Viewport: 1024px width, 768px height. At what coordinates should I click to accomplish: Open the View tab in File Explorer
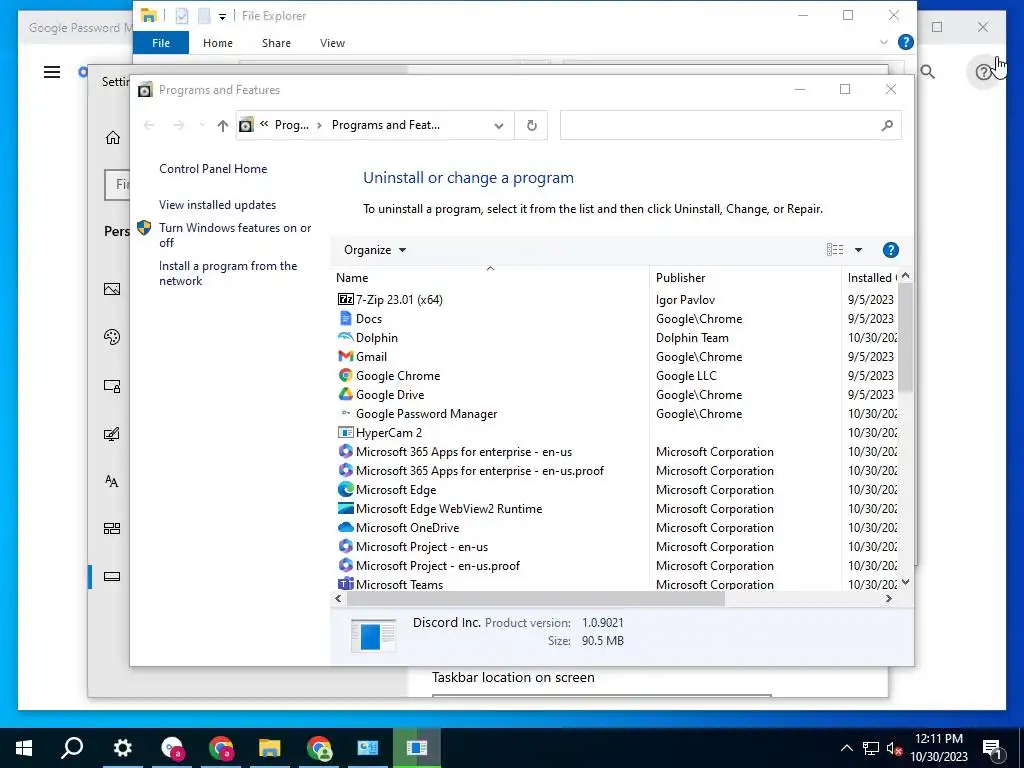click(332, 43)
